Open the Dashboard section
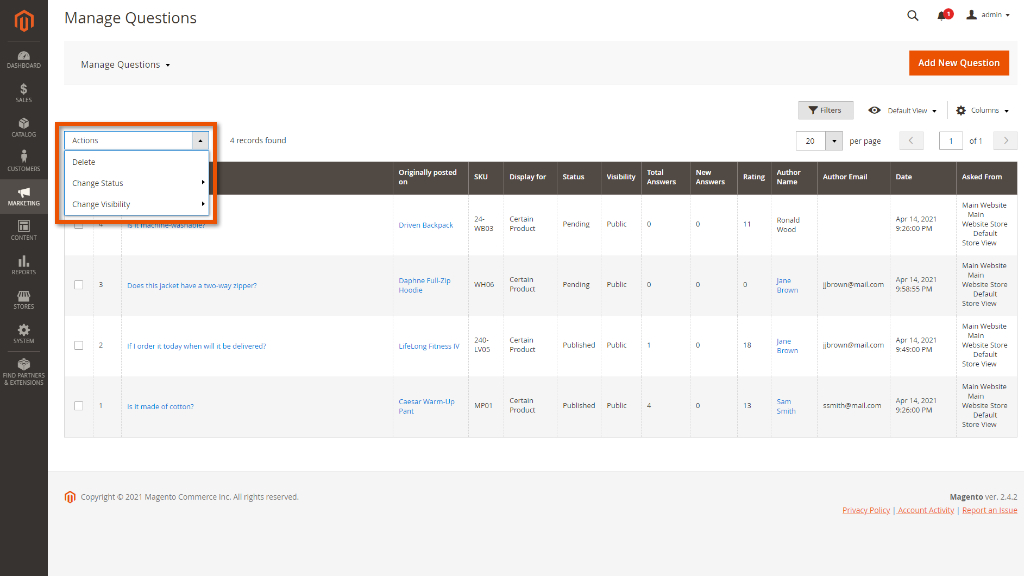1024x576 pixels. coord(24,59)
